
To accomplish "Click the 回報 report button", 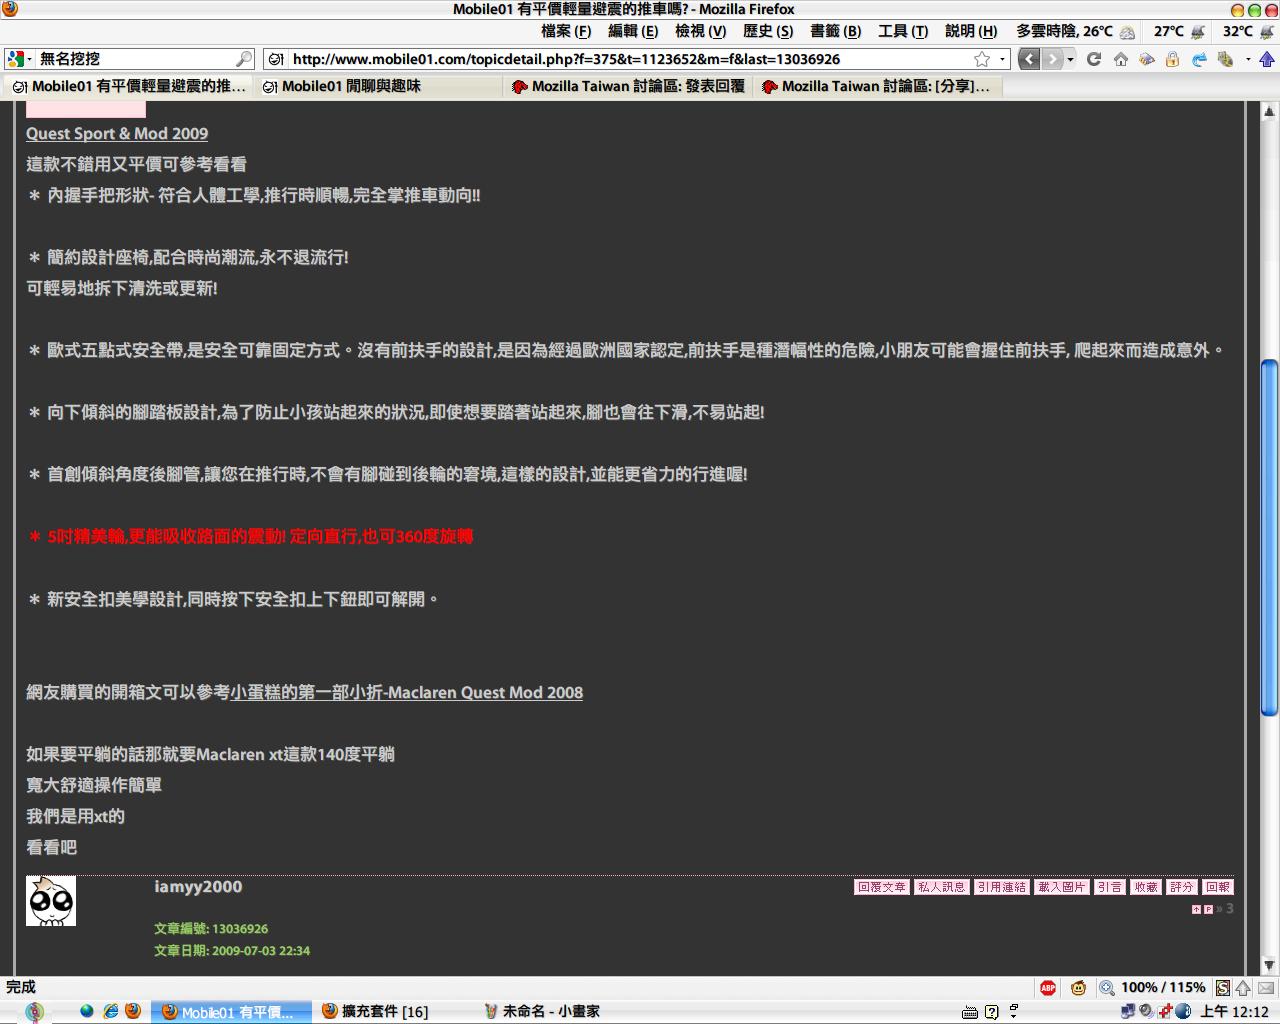I will pos(1218,887).
